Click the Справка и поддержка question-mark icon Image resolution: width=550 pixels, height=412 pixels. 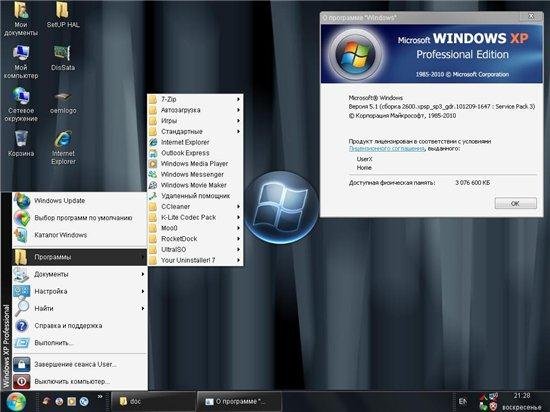click(22, 326)
